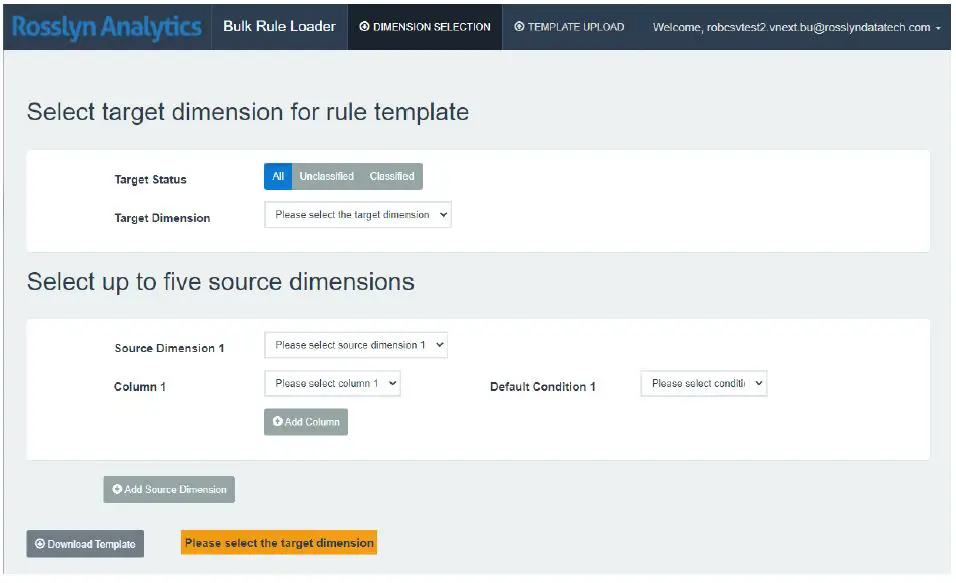Viewport: 956px width, 583px height.
Task: Switch to the Template Upload tab
Action: (x=569, y=27)
